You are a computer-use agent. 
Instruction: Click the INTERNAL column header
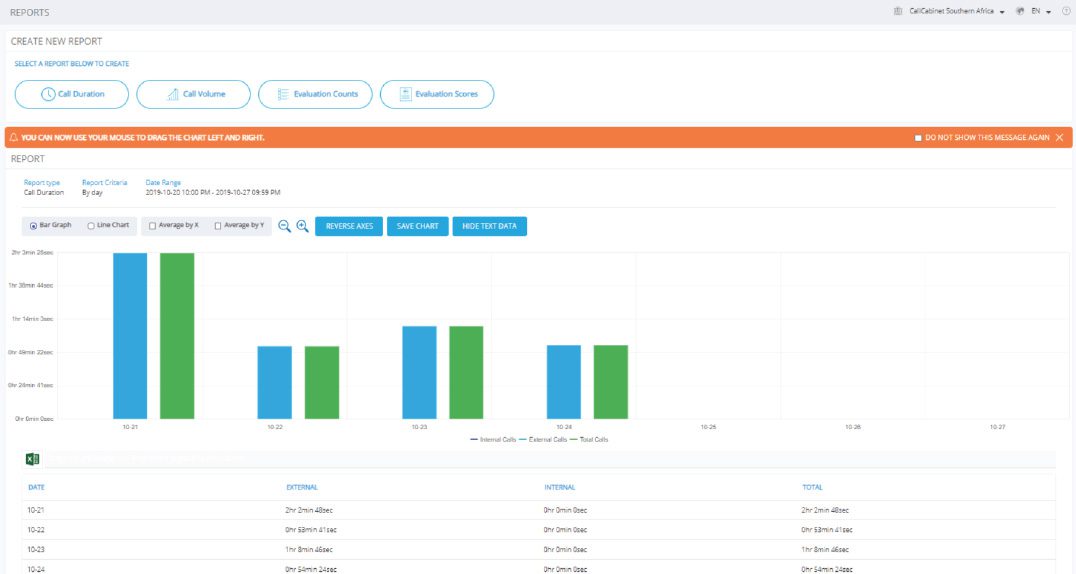coord(559,487)
